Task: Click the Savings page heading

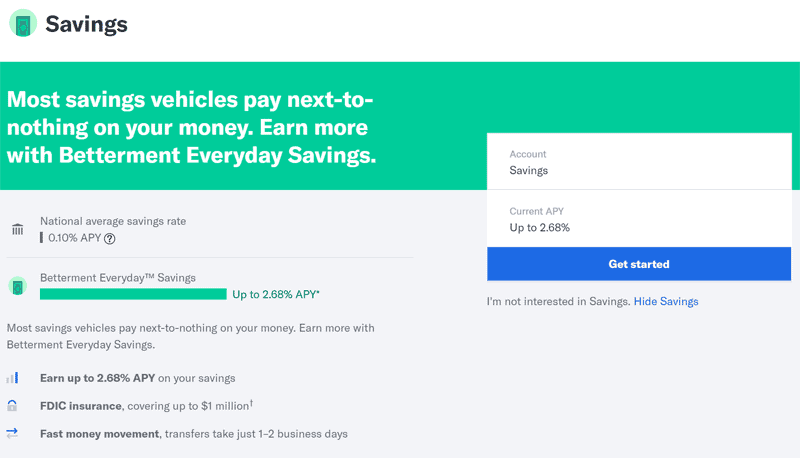Action: 86,24
